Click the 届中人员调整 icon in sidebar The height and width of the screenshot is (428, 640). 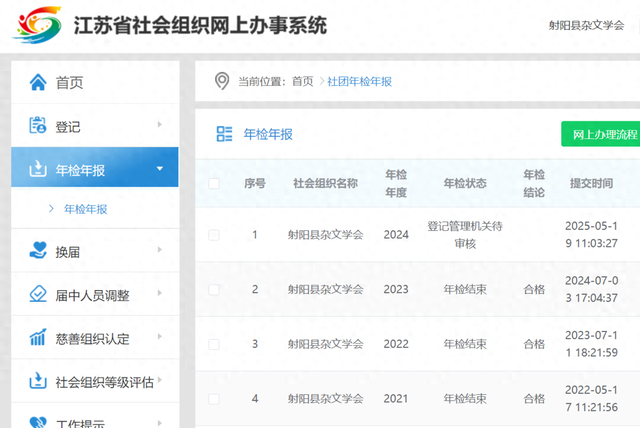(x=38, y=294)
